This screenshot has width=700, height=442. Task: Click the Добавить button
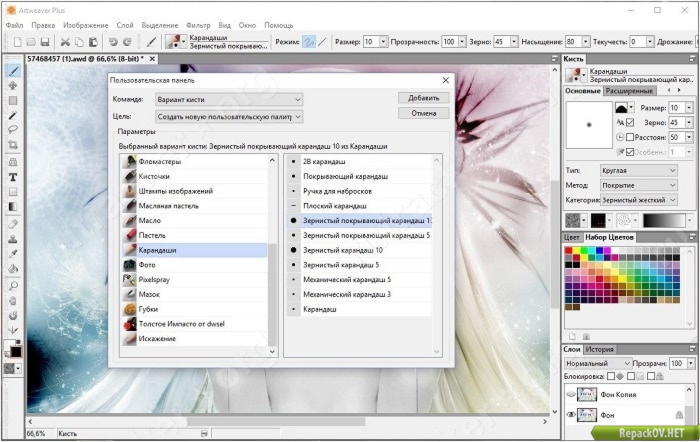point(423,98)
